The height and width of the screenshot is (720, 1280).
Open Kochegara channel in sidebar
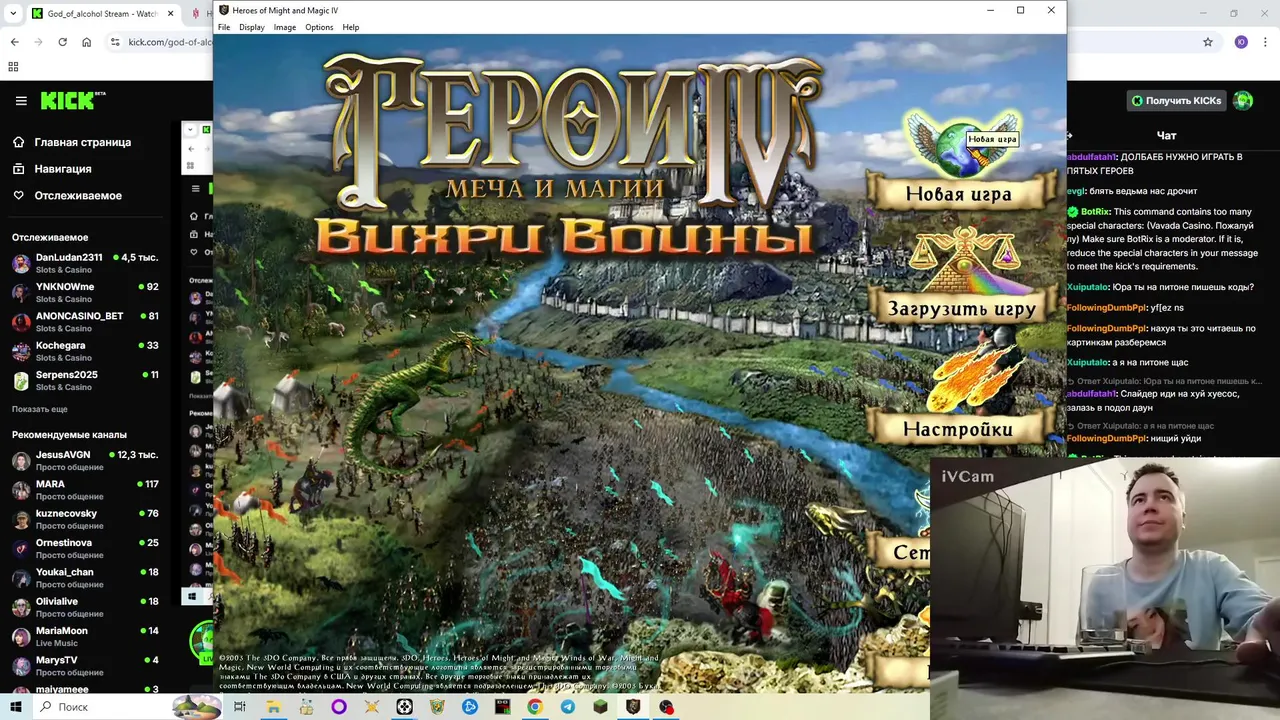coord(85,351)
